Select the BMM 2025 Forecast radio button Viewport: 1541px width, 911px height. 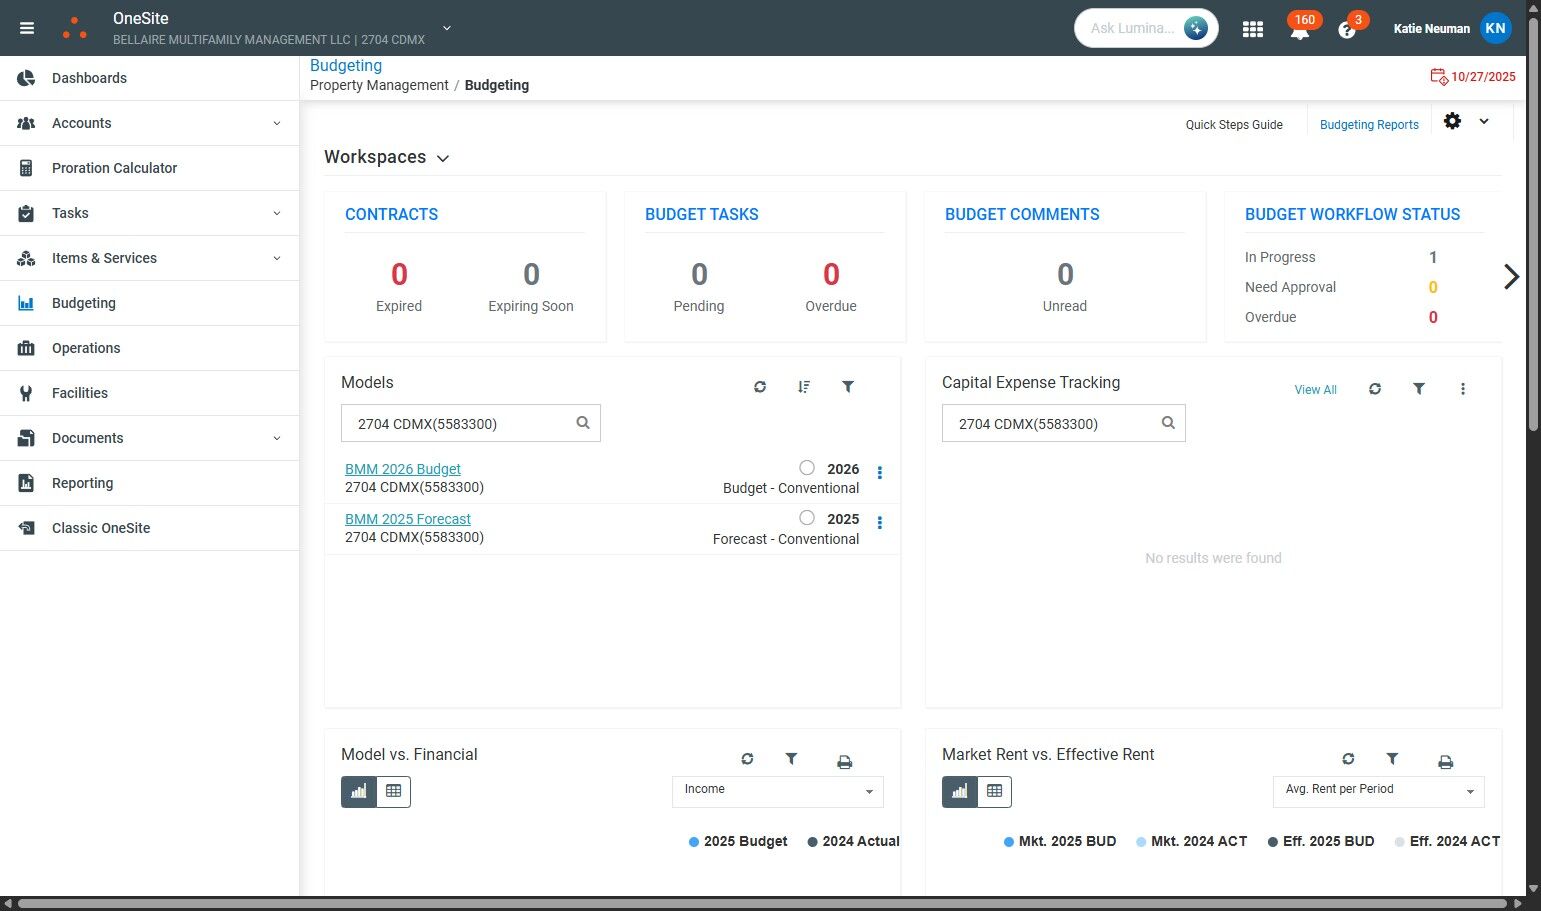pyautogui.click(x=807, y=518)
